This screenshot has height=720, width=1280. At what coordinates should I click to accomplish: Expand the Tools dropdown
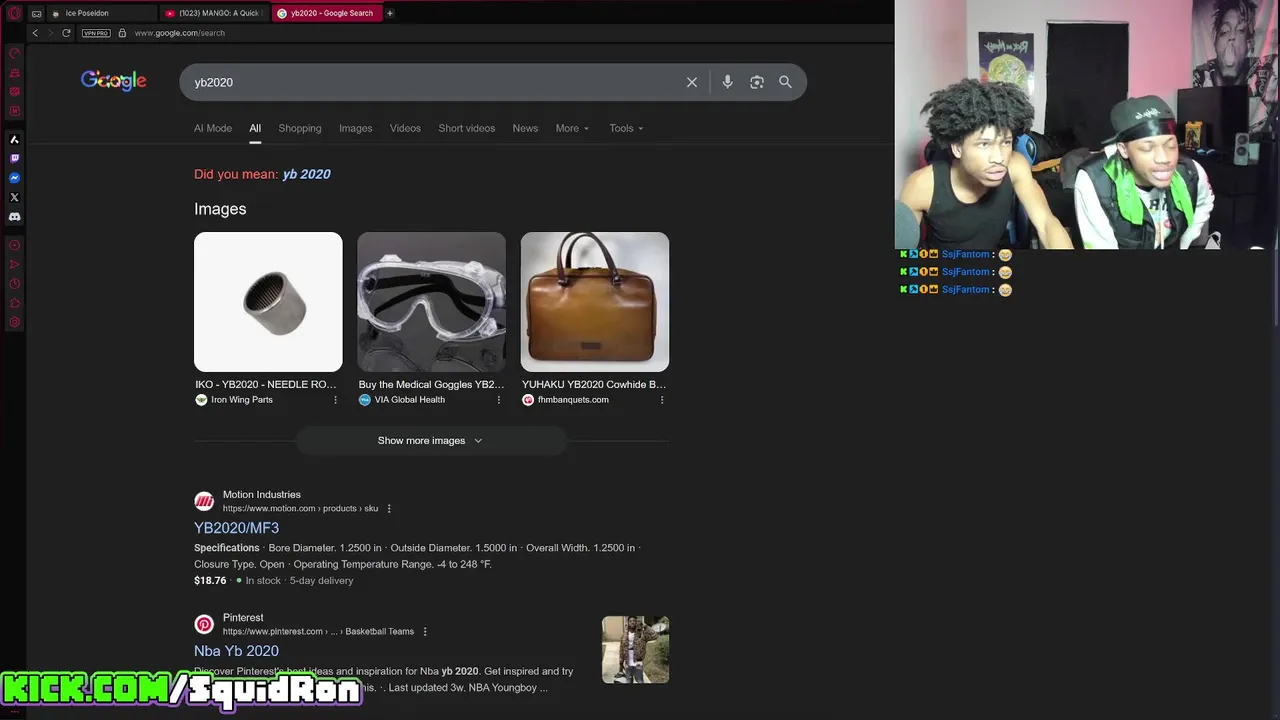pos(626,128)
